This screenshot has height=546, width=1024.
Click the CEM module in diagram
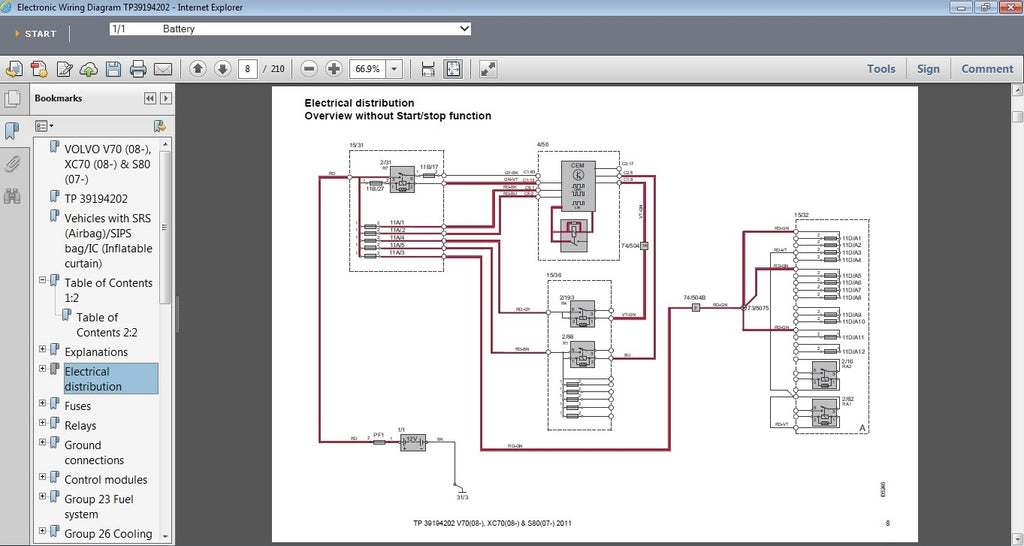[x=578, y=186]
